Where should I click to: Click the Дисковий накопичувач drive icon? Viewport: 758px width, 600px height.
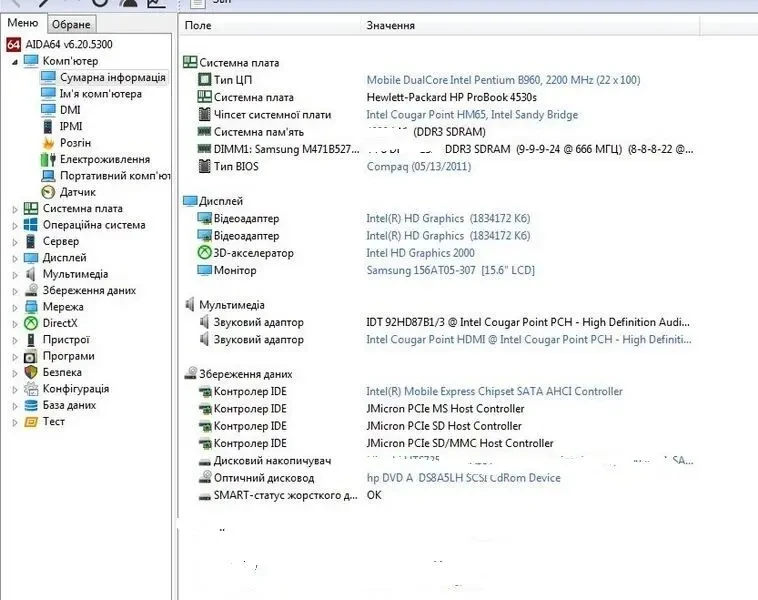(204, 462)
